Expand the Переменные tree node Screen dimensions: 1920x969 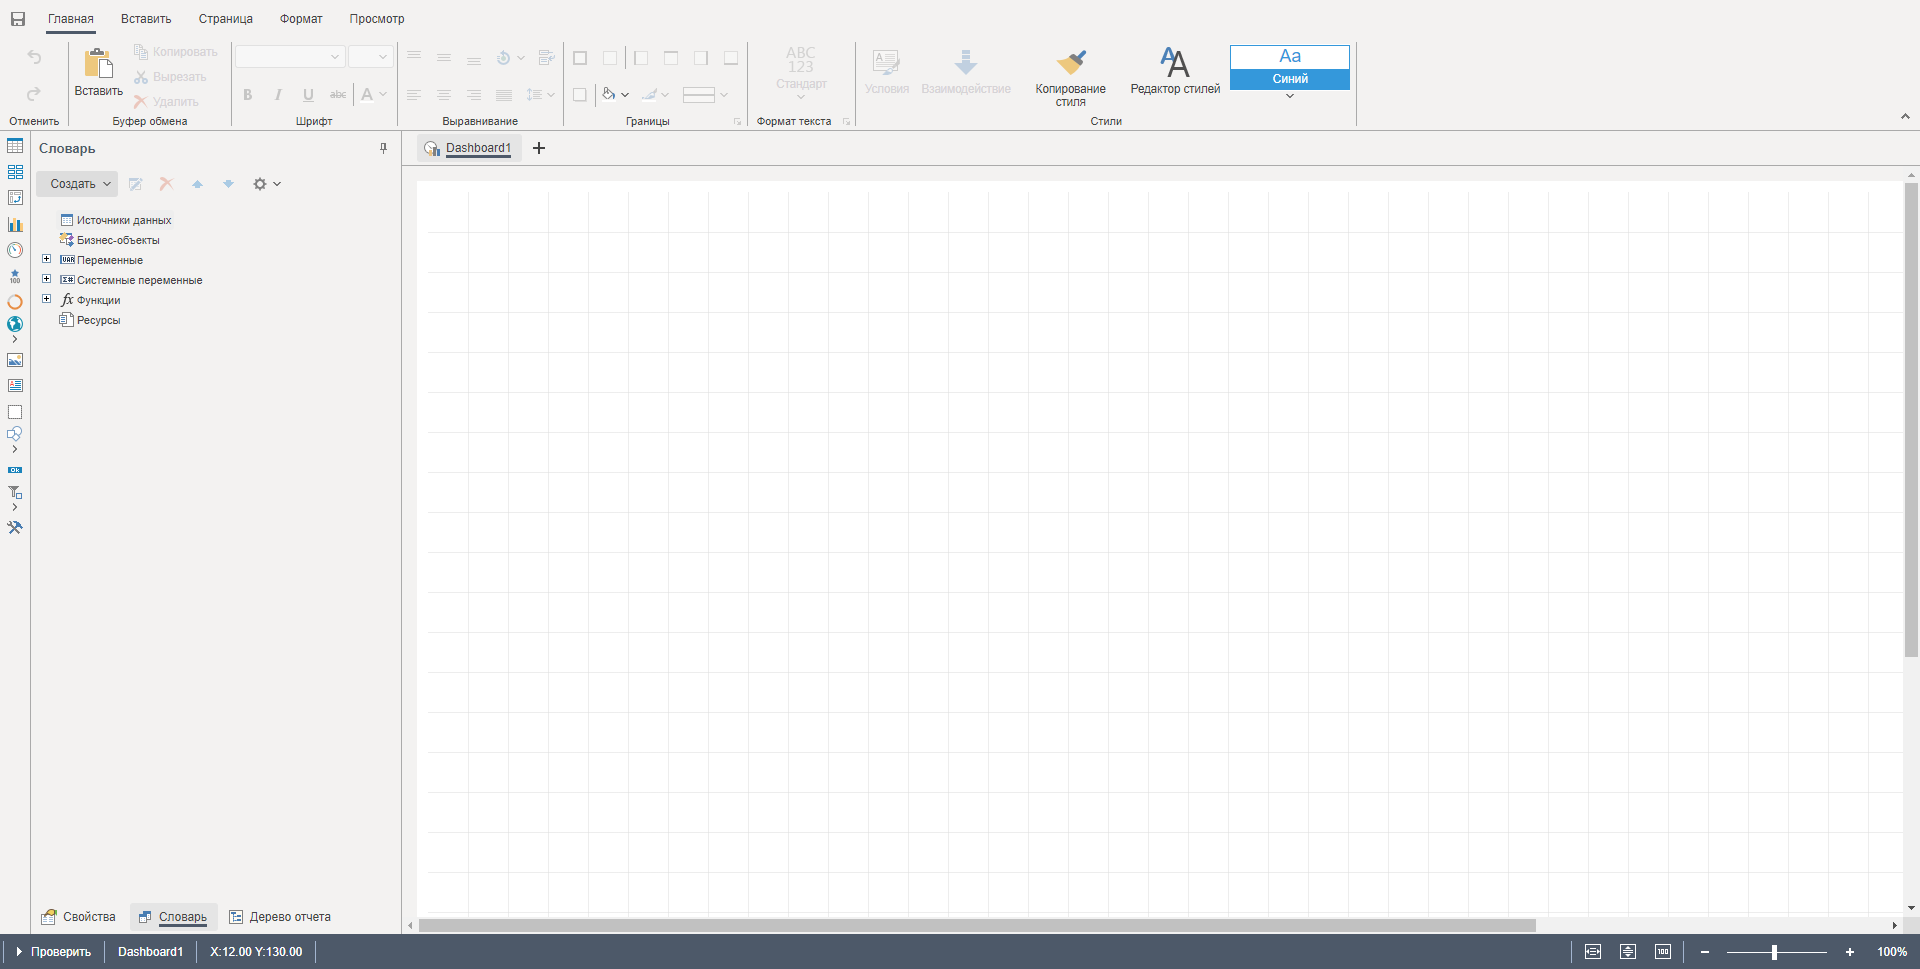tap(46, 259)
